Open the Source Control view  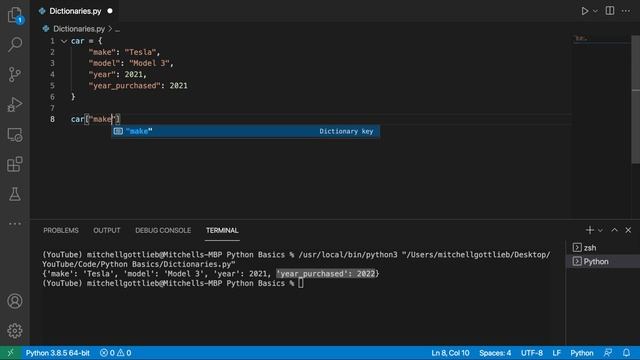tap(15, 74)
